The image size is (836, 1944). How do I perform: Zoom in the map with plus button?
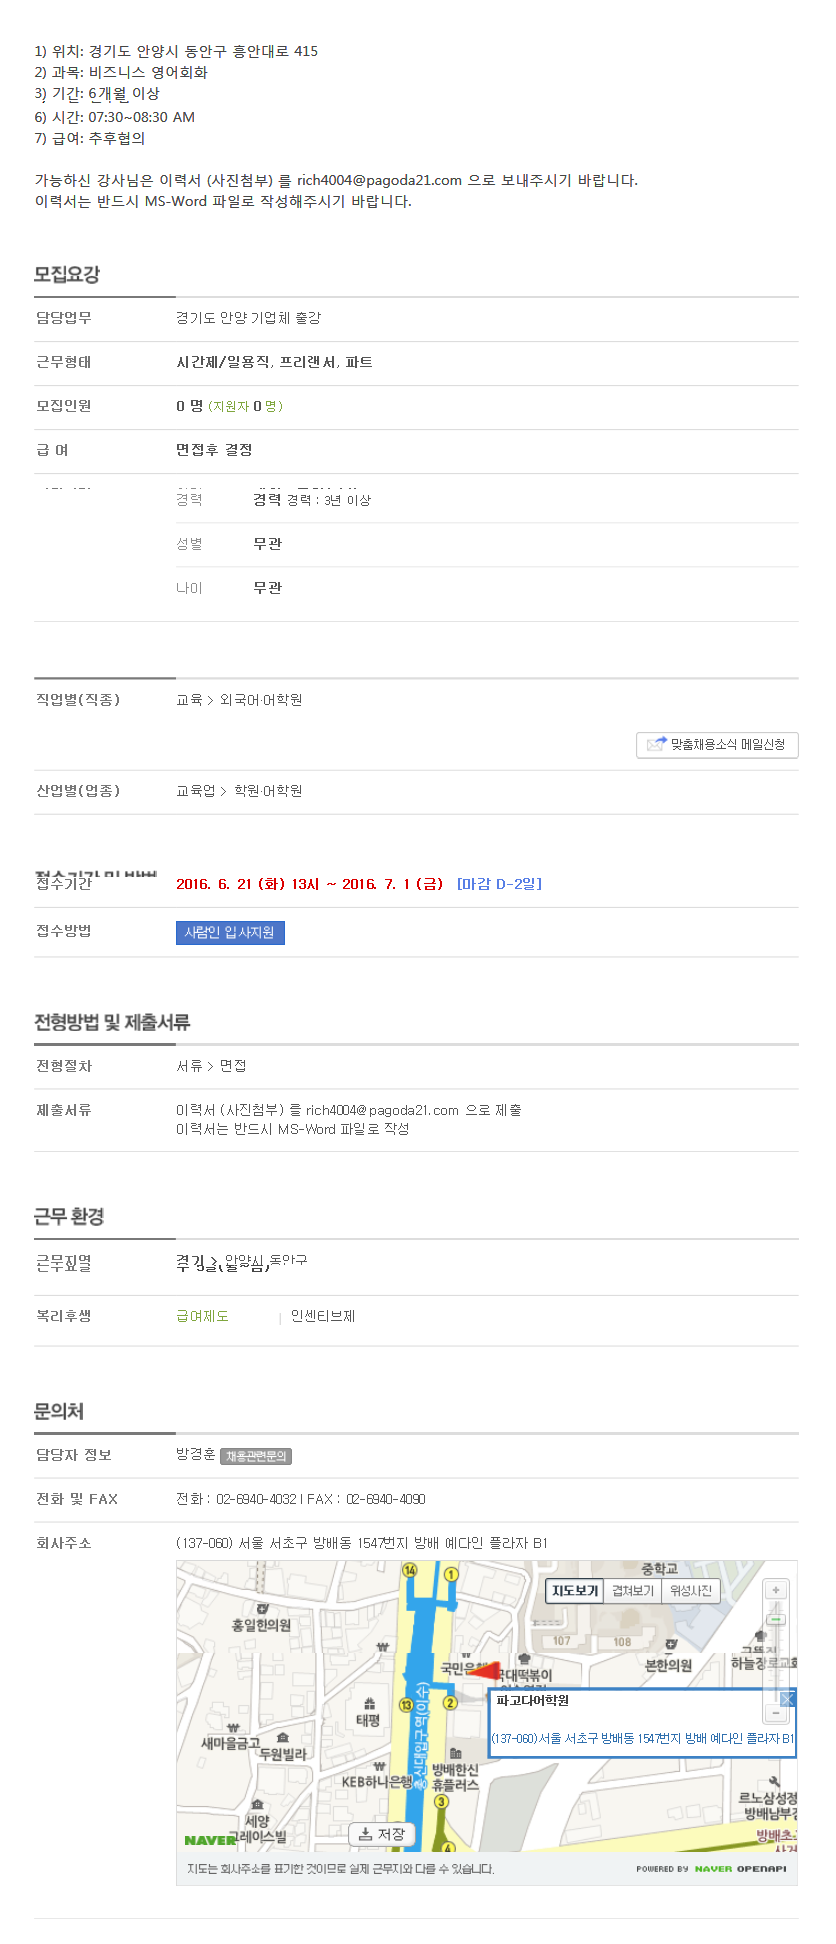coord(776,1590)
